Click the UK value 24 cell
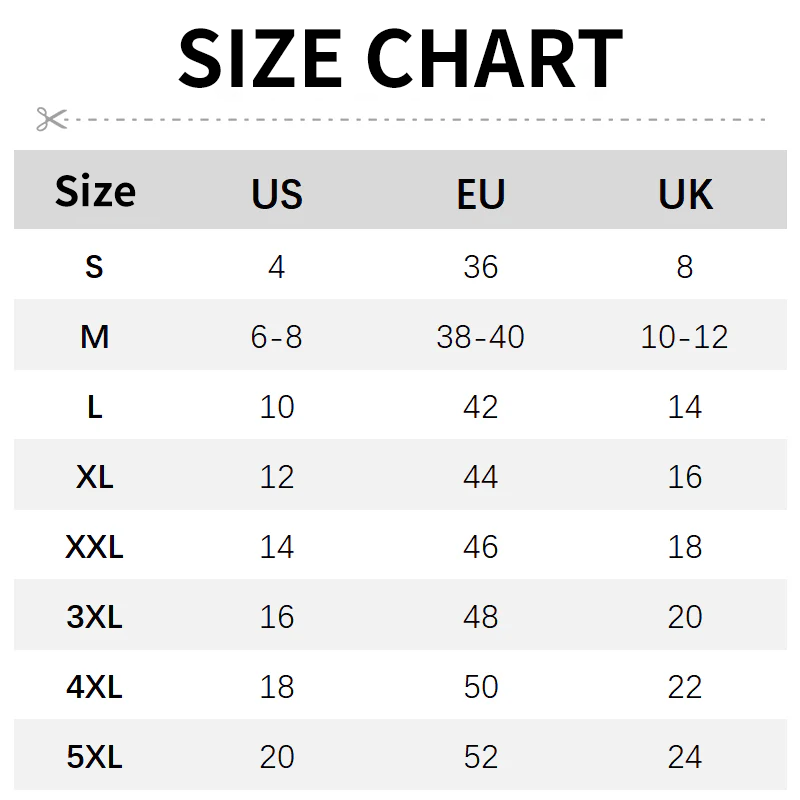The height and width of the screenshot is (800, 800). [x=685, y=757]
